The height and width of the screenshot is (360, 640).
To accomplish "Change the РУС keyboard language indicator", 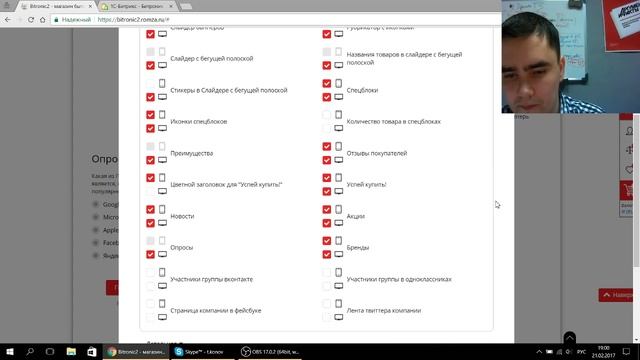I will 582,351.
